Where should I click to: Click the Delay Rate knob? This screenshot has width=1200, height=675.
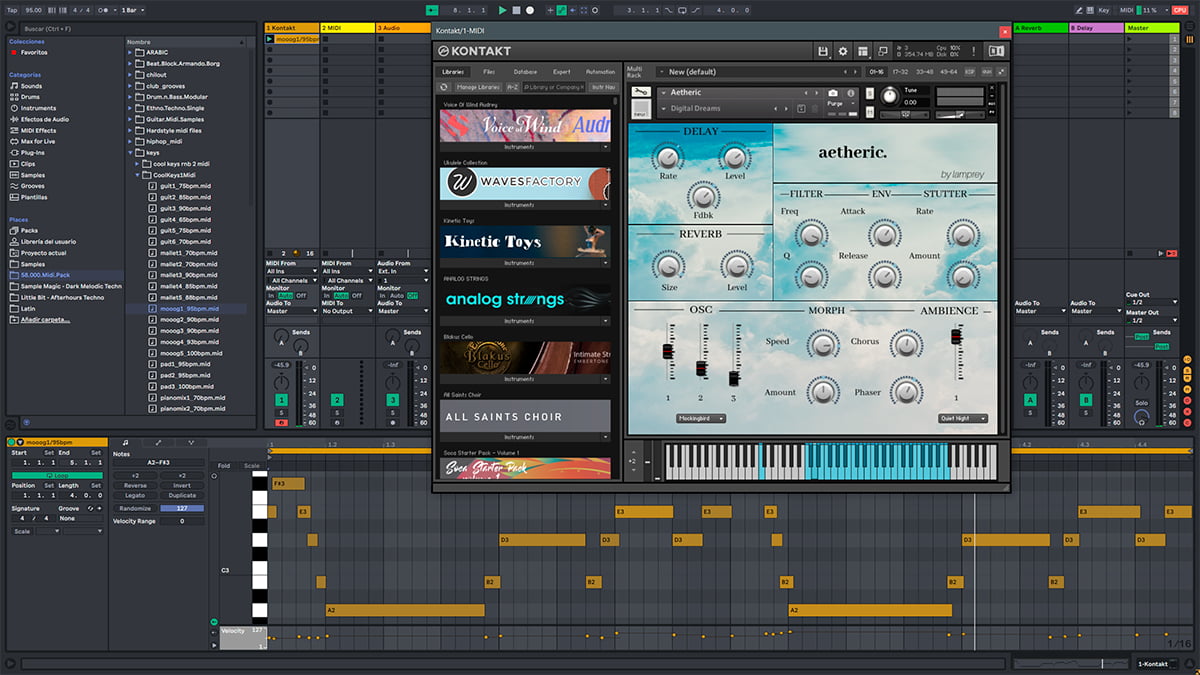(666, 155)
